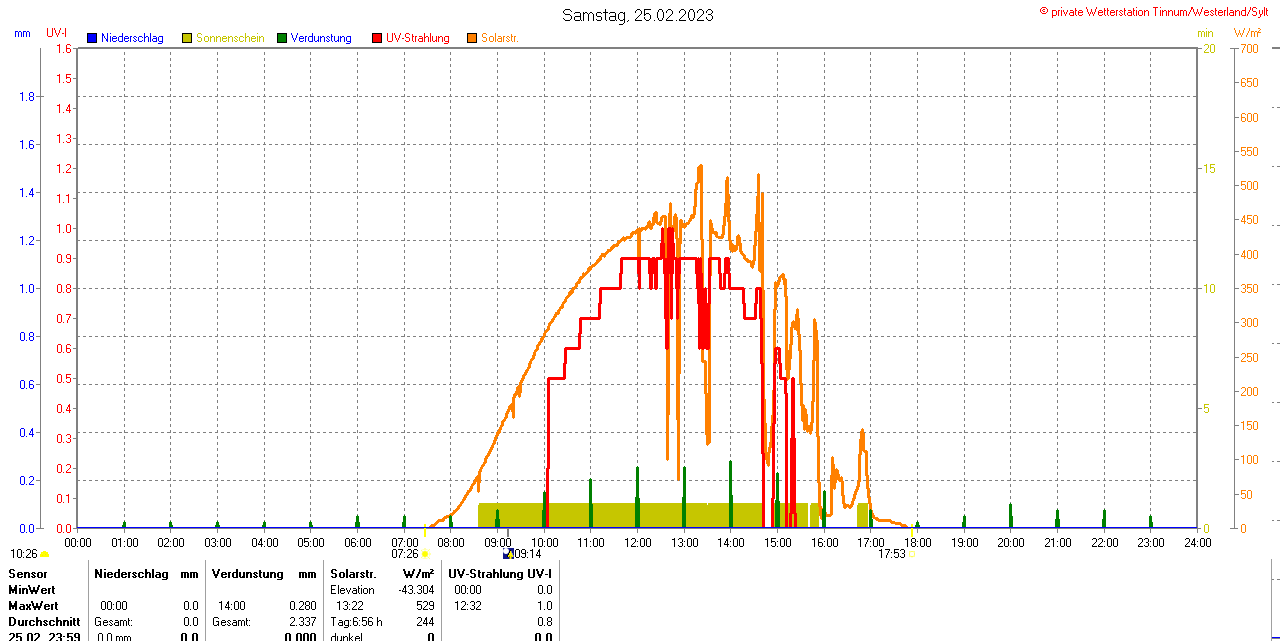This screenshot has height=641, width=1280.
Task: Click the UV-Strahlung UV-I table header
Action: tap(500, 574)
